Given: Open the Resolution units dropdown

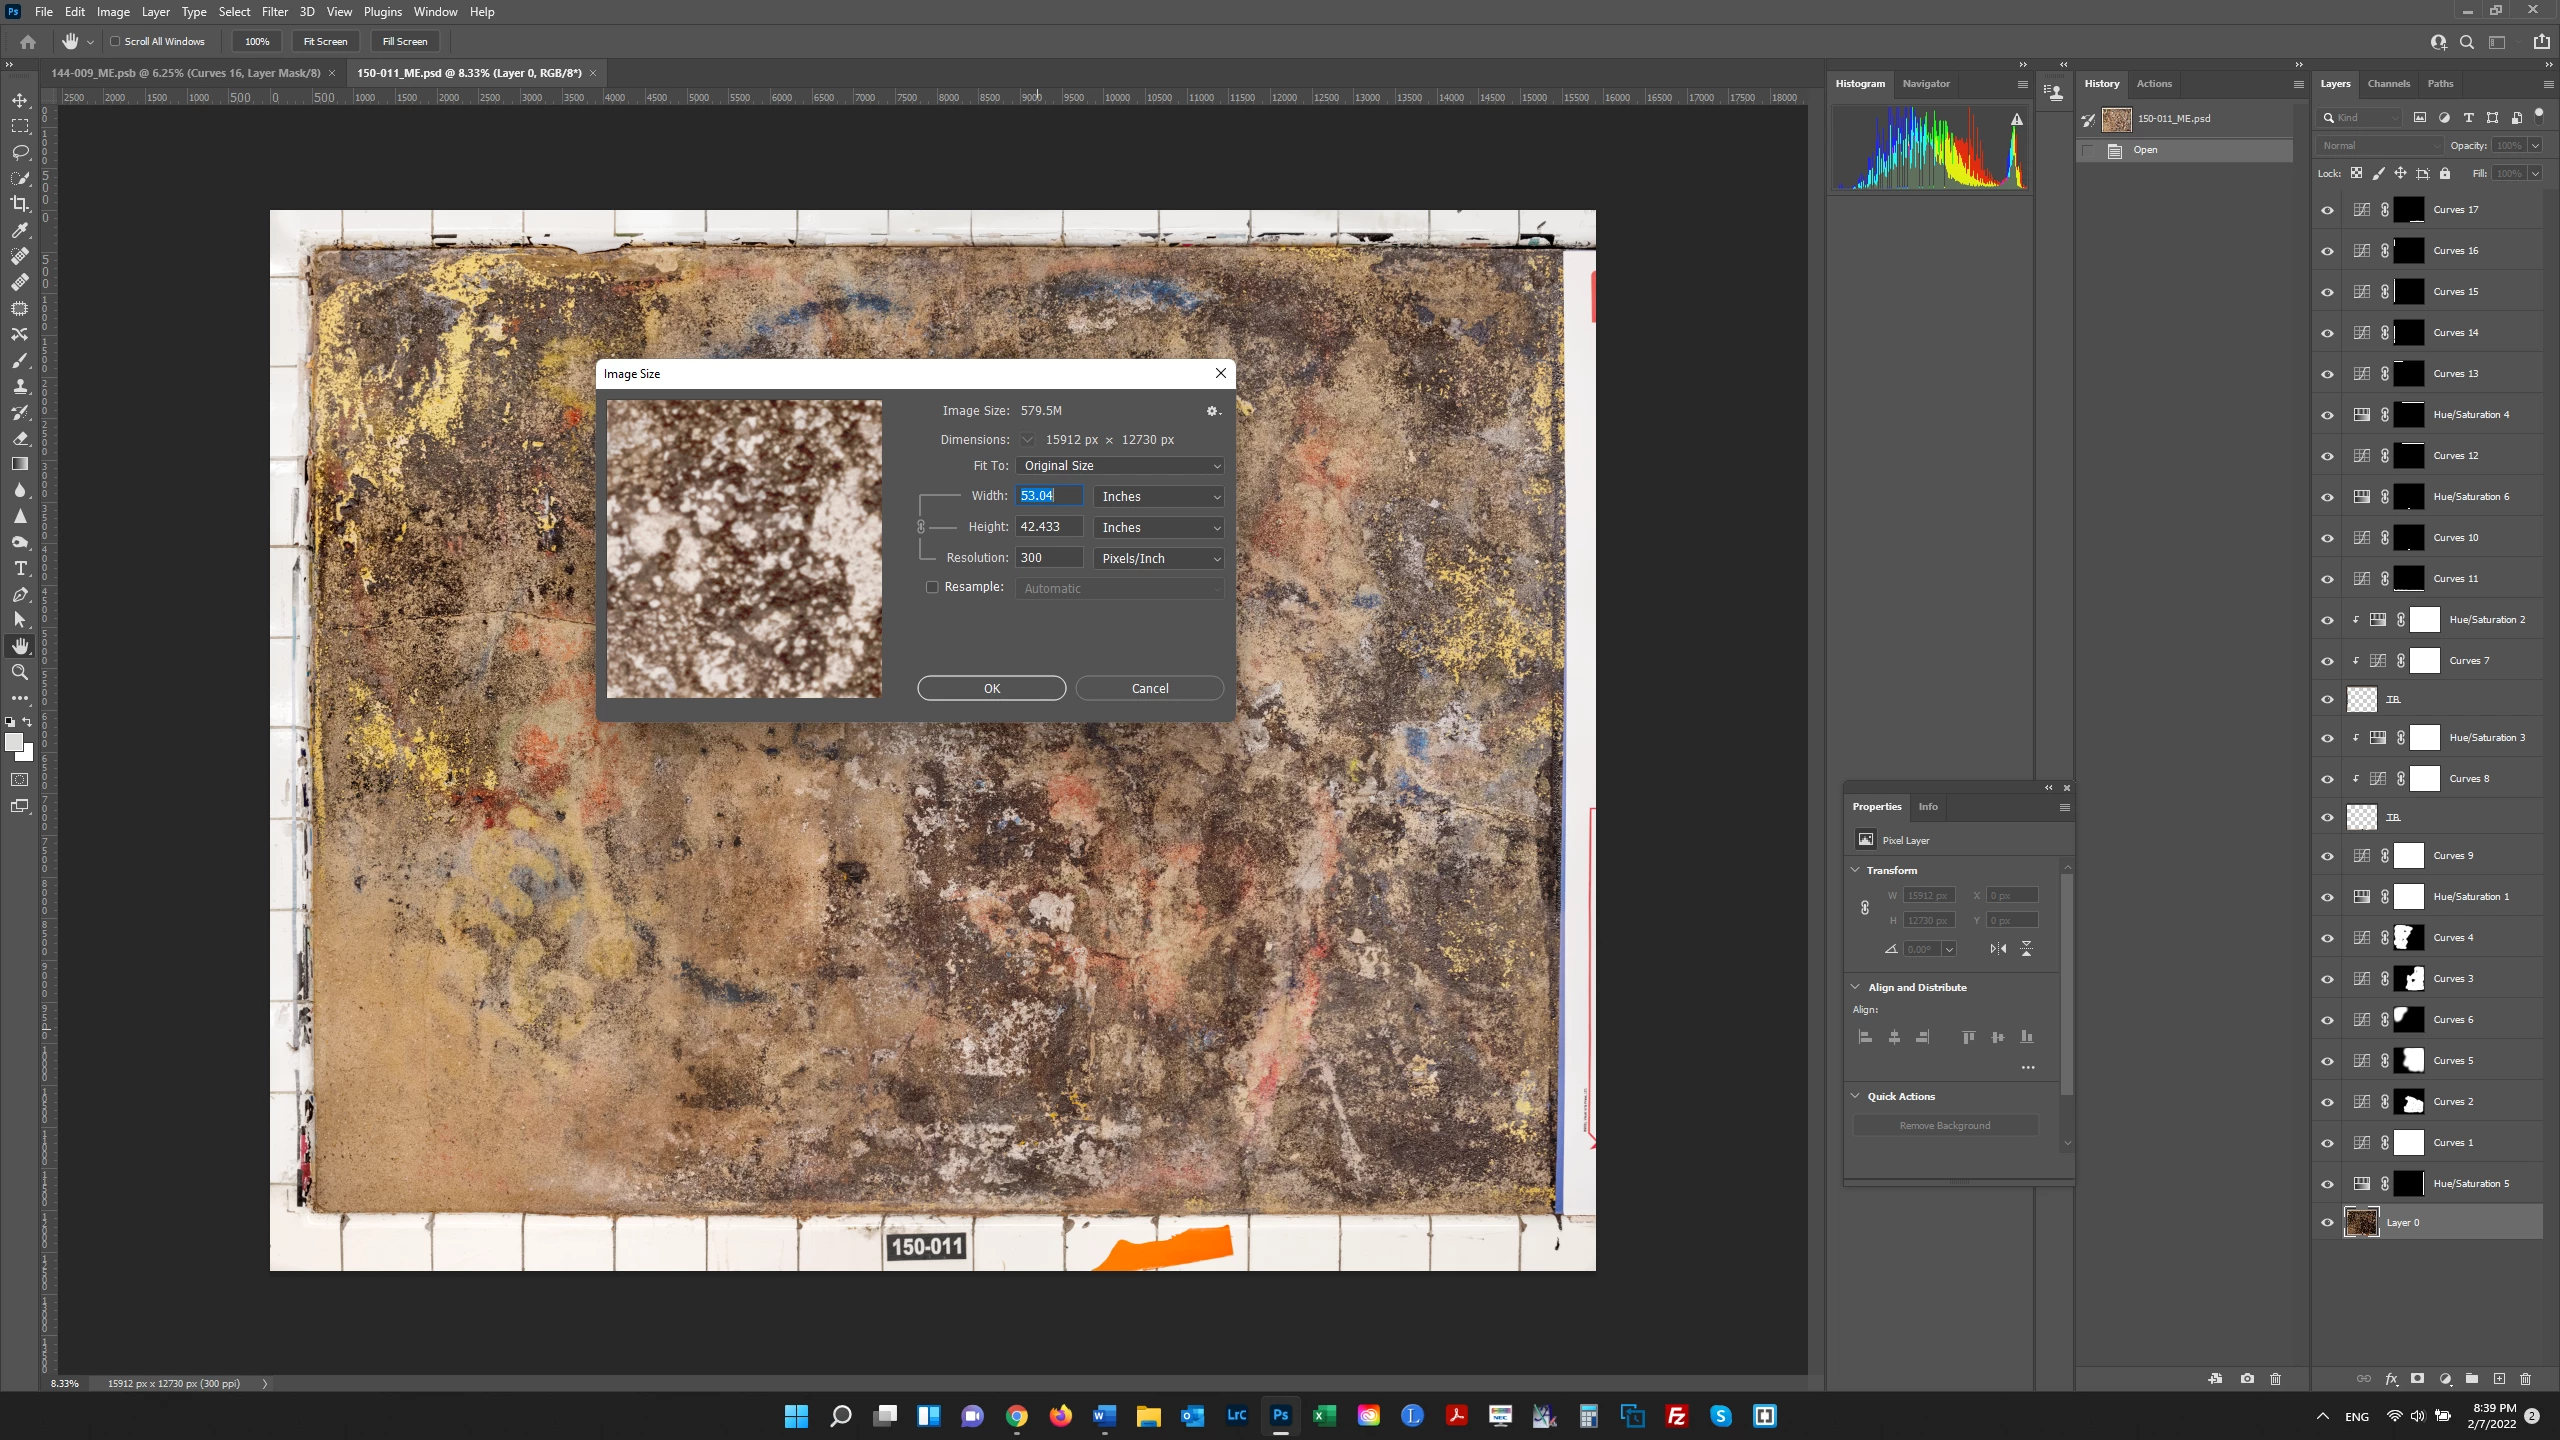Looking at the screenshot, I should click(x=1159, y=559).
